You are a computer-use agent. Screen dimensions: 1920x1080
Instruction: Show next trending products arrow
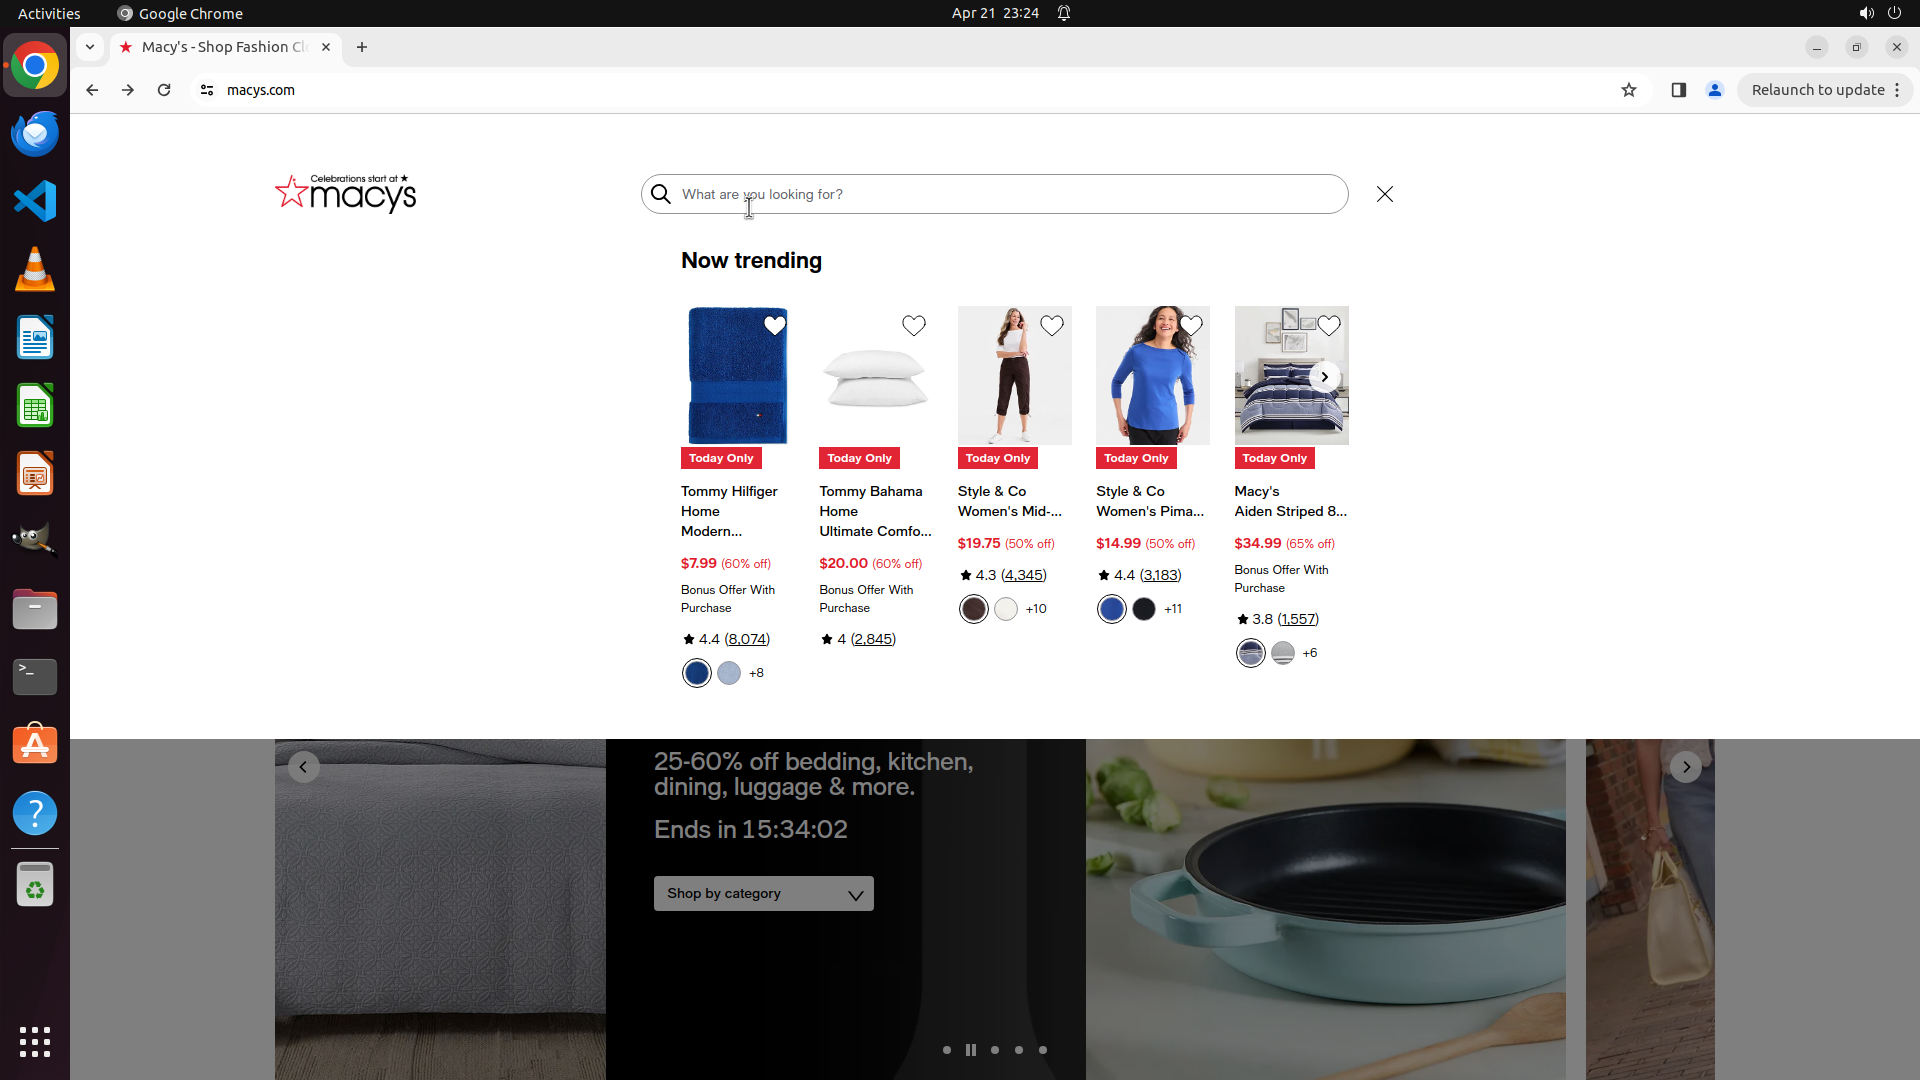pos(1324,377)
